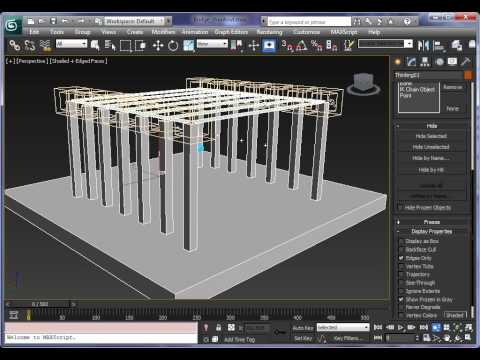Enable the Display as Box checkbox
The height and width of the screenshot is (360, 480).
(x=402, y=241)
